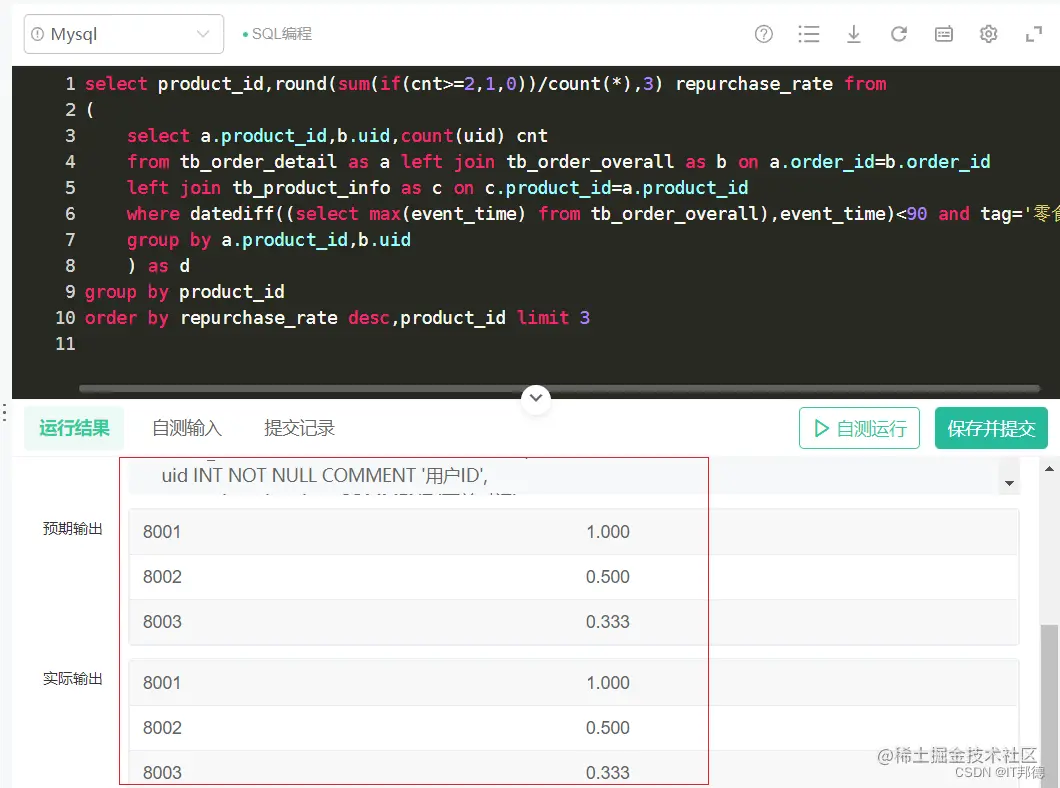
Task: Click actual output cell 8002
Action: [x=162, y=728]
